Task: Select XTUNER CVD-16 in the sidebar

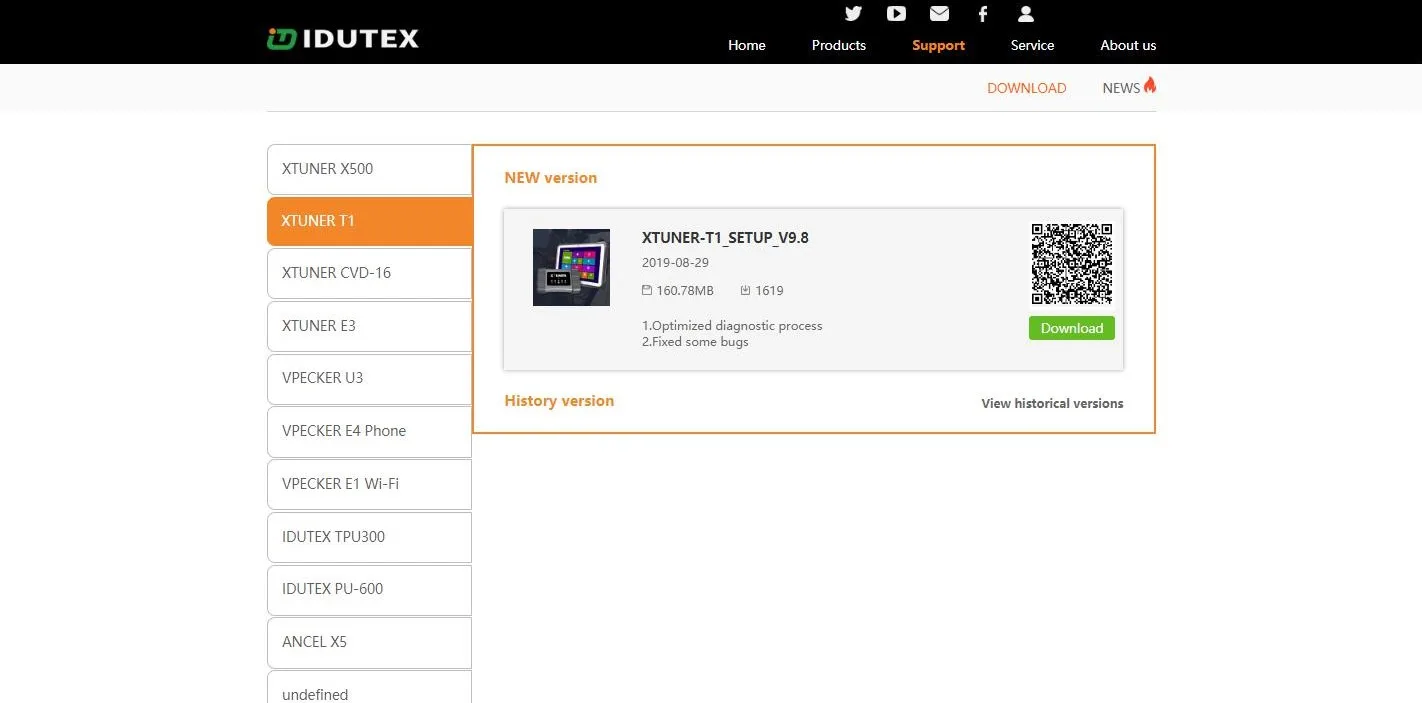Action: [x=369, y=273]
